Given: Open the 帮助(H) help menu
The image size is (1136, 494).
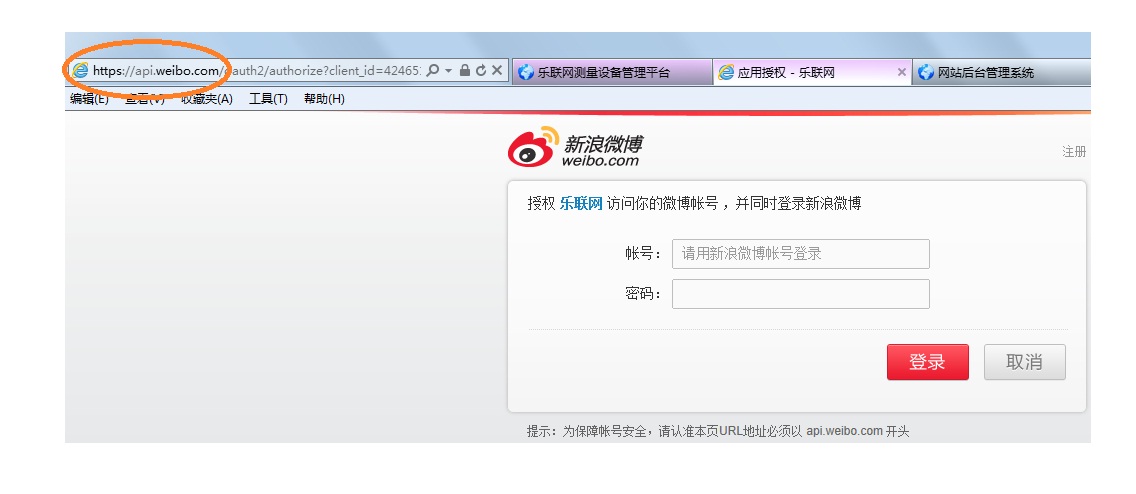Looking at the screenshot, I should pyautogui.click(x=324, y=99).
